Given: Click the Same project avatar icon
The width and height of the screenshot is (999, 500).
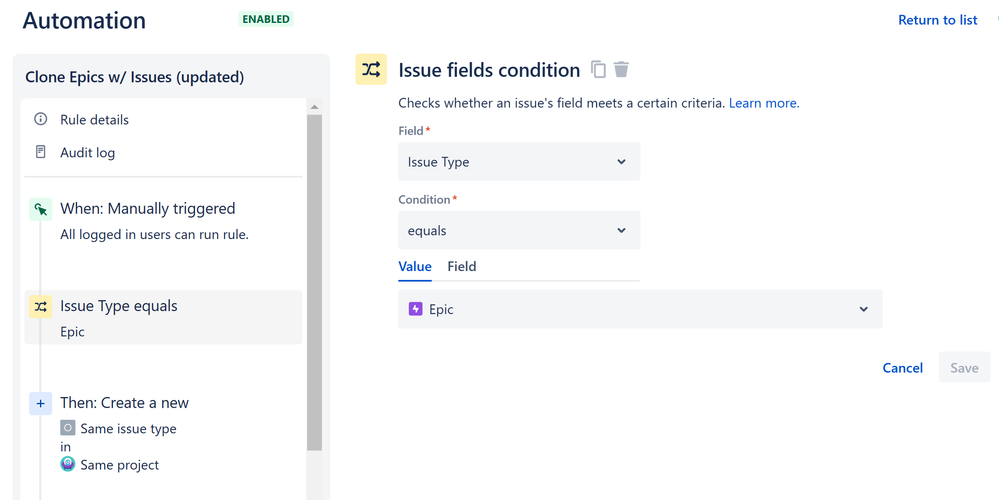Looking at the screenshot, I should pyautogui.click(x=68, y=464).
